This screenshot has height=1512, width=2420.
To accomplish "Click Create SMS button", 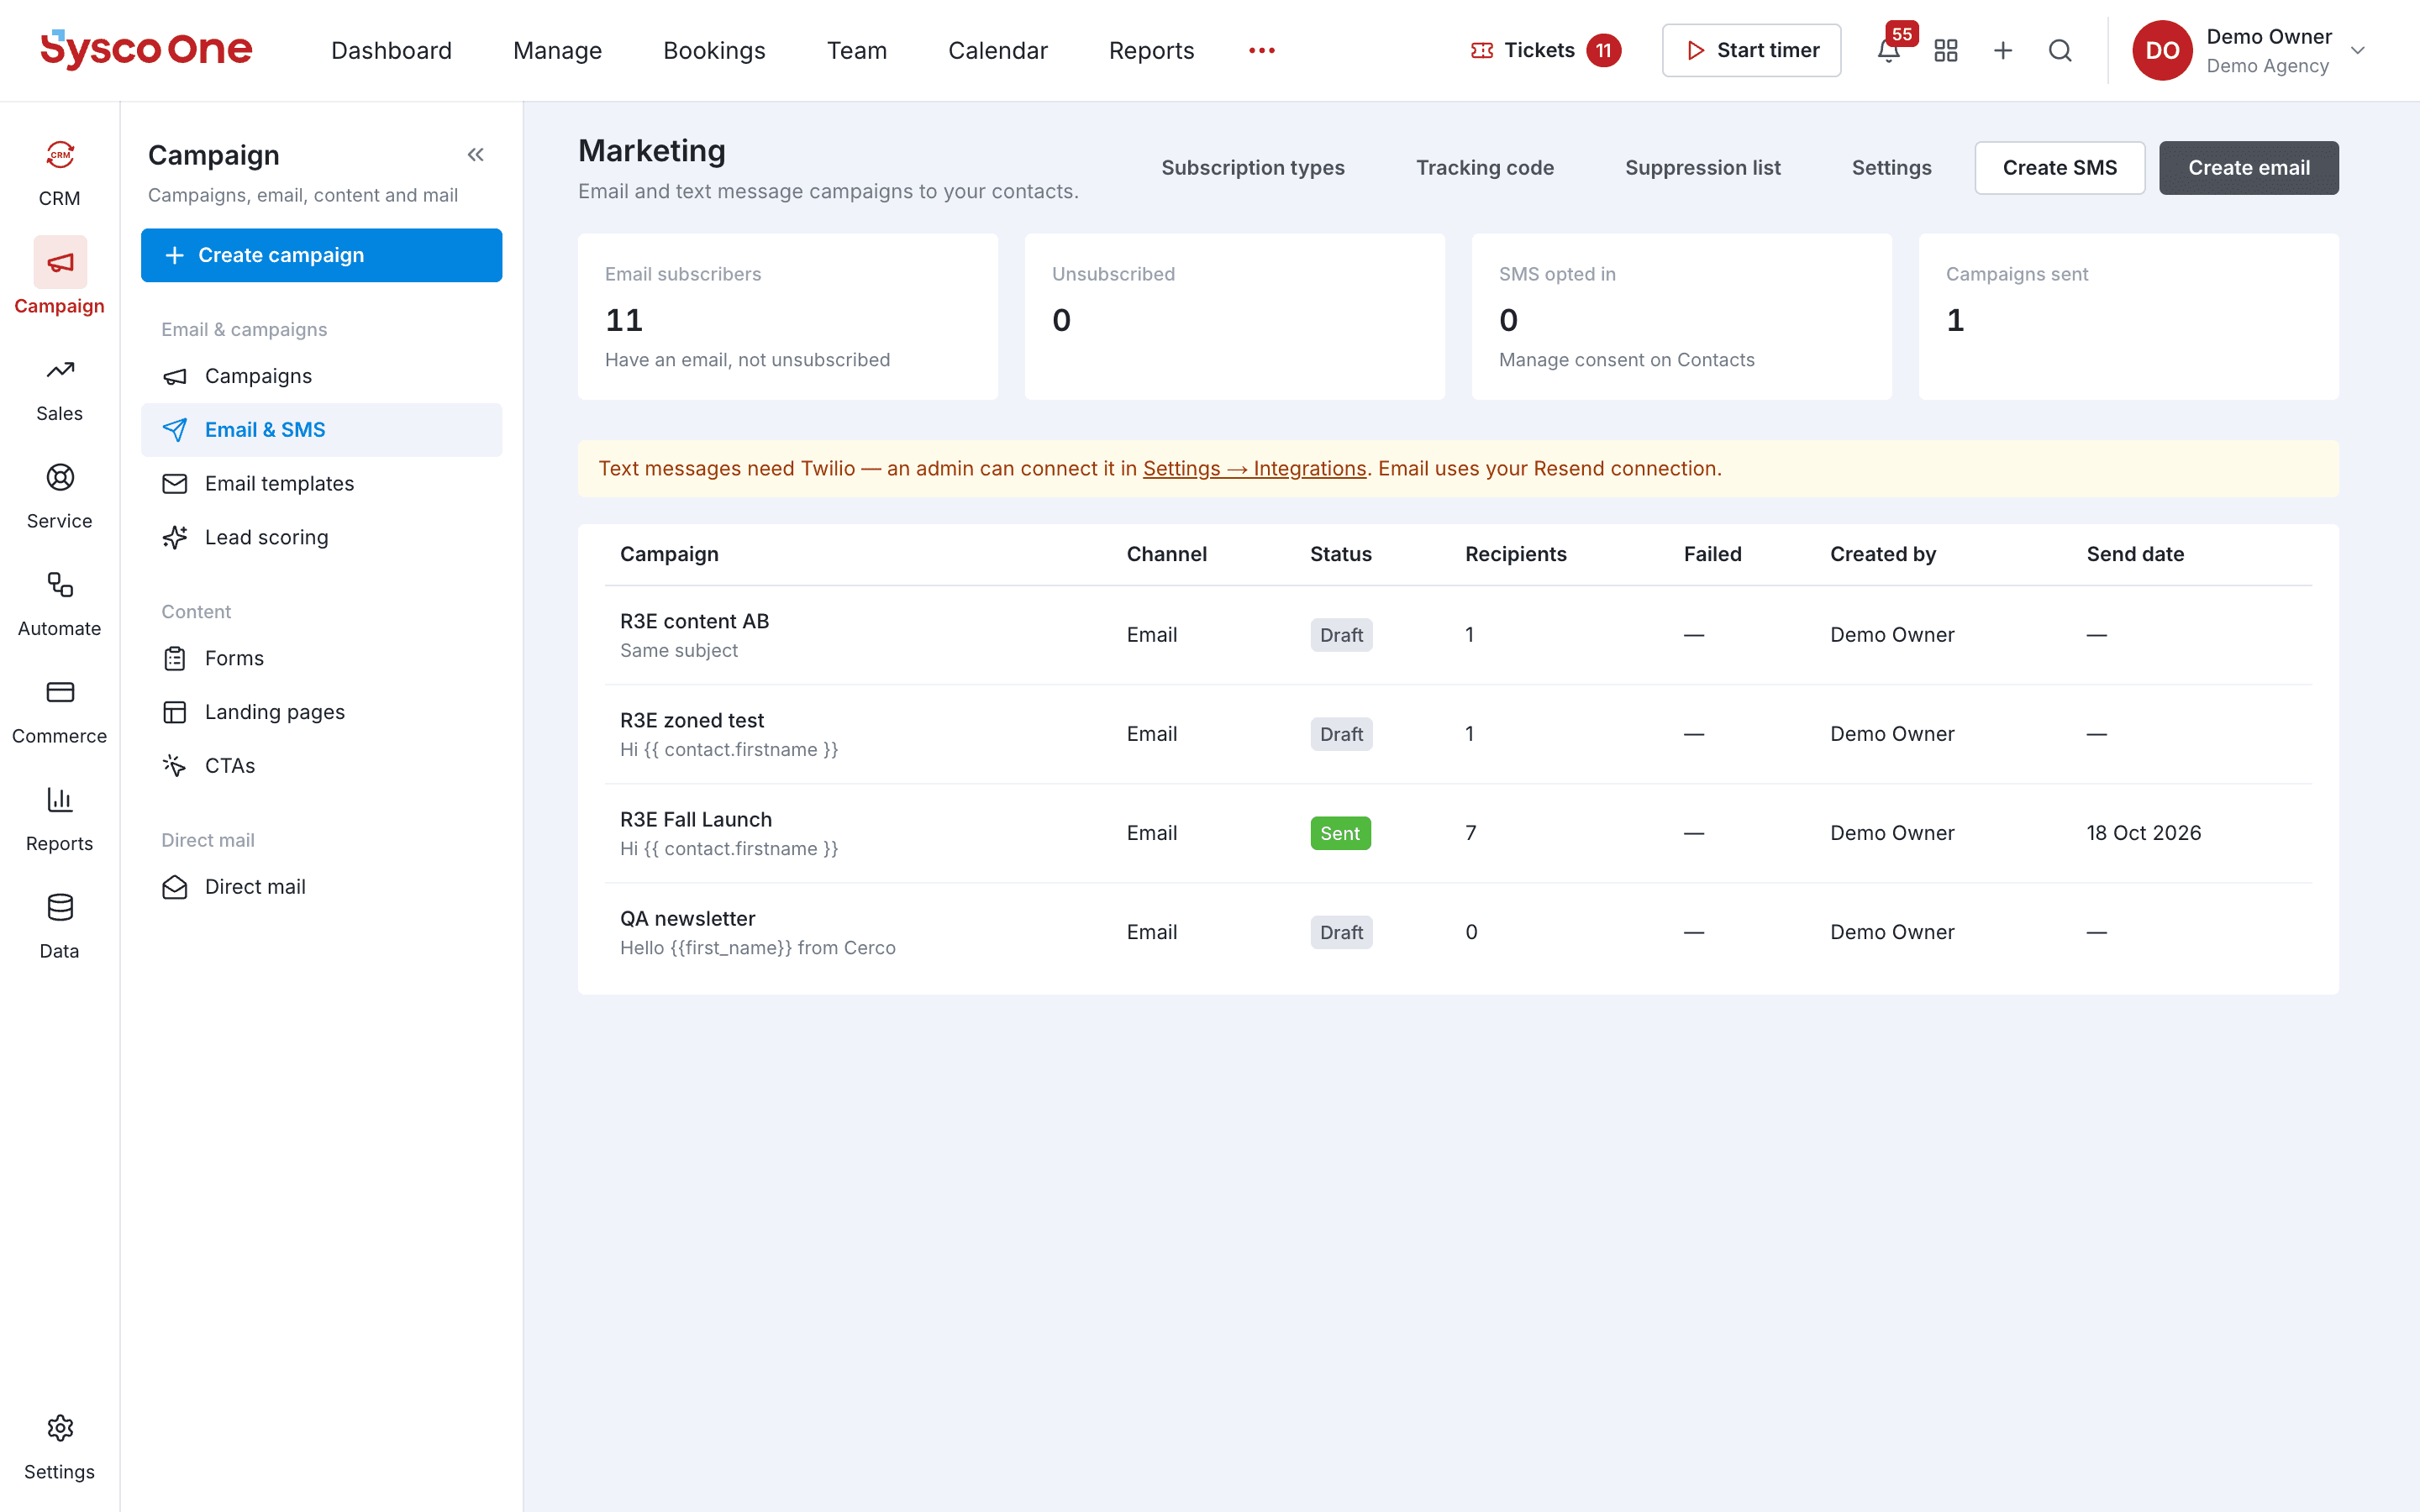I will coord(2059,168).
